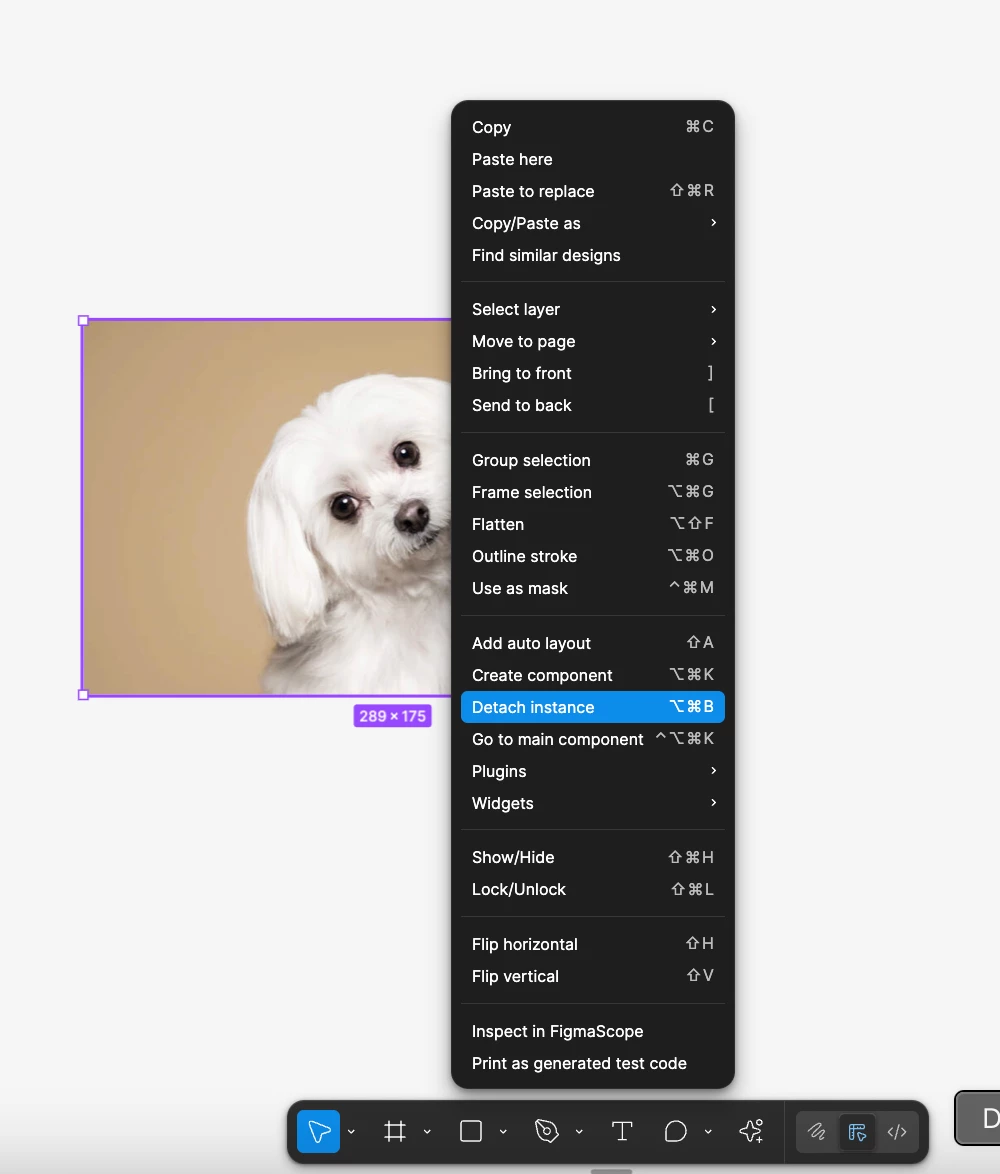Open Move to page submenu

coord(593,341)
